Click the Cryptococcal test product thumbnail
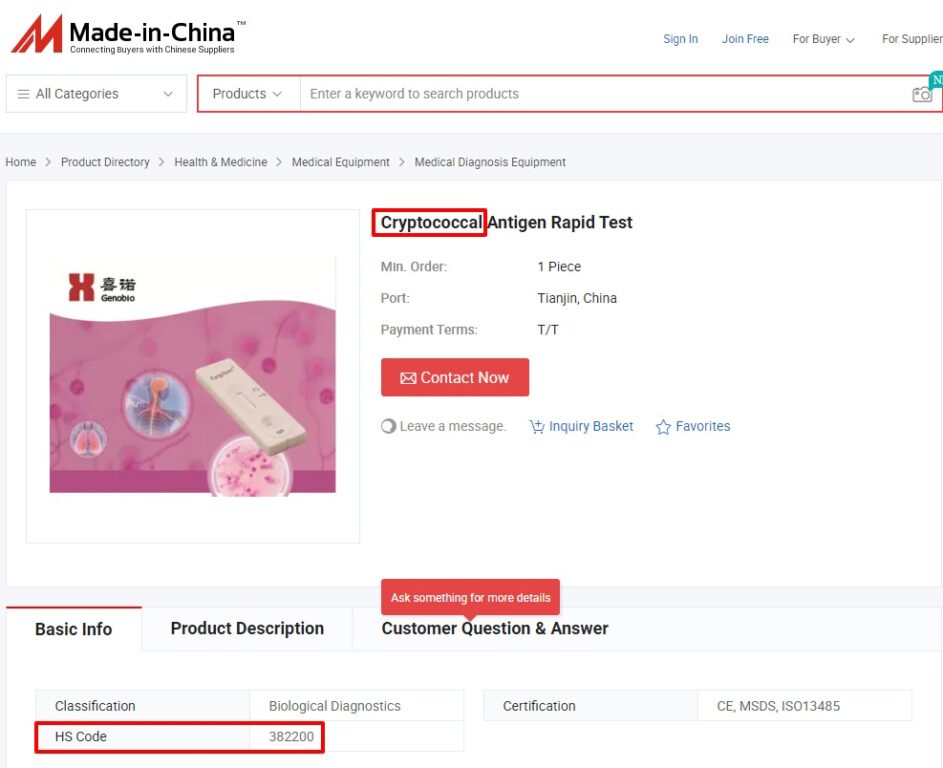 [x=192, y=376]
